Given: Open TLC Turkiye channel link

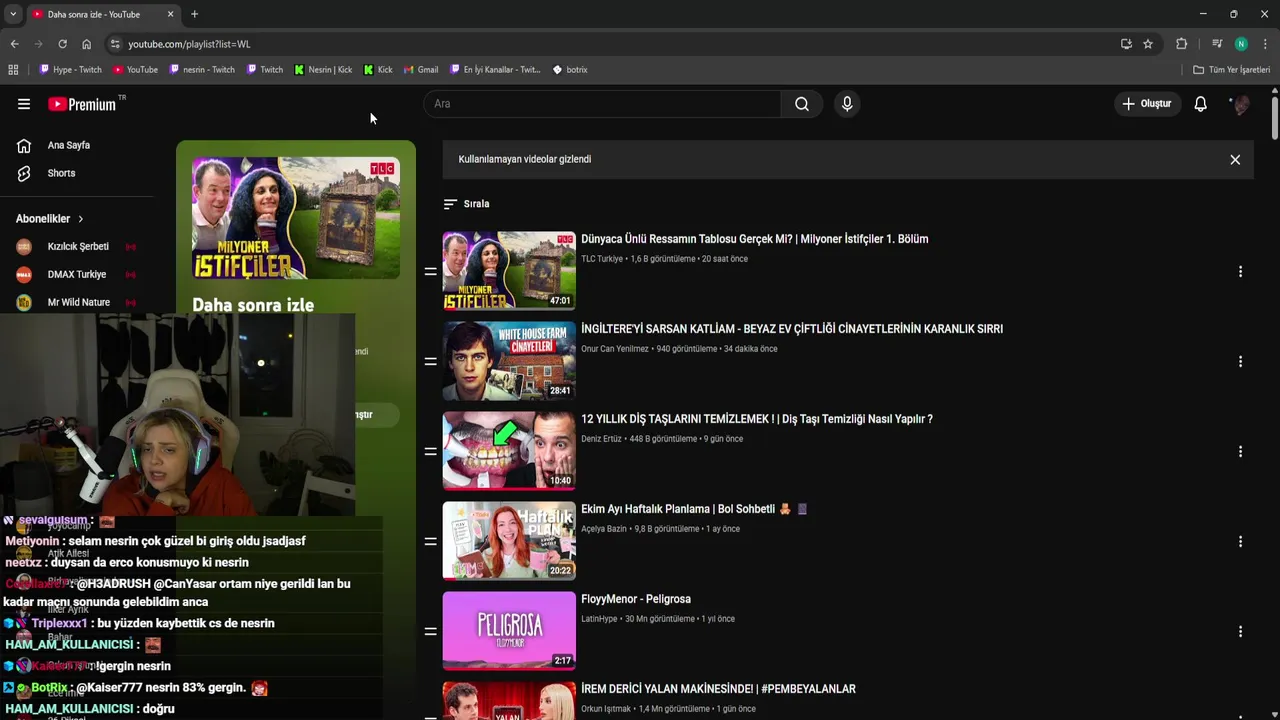Looking at the screenshot, I should [x=602, y=259].
